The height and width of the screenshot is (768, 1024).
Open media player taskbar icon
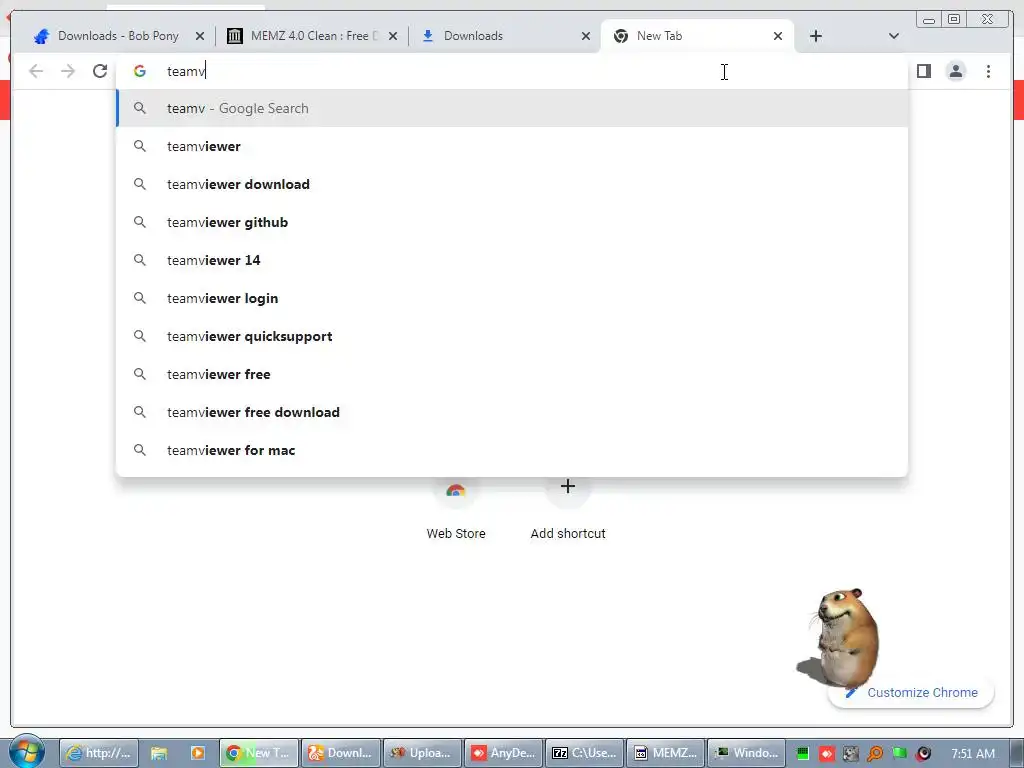click(x=197, y=753)
